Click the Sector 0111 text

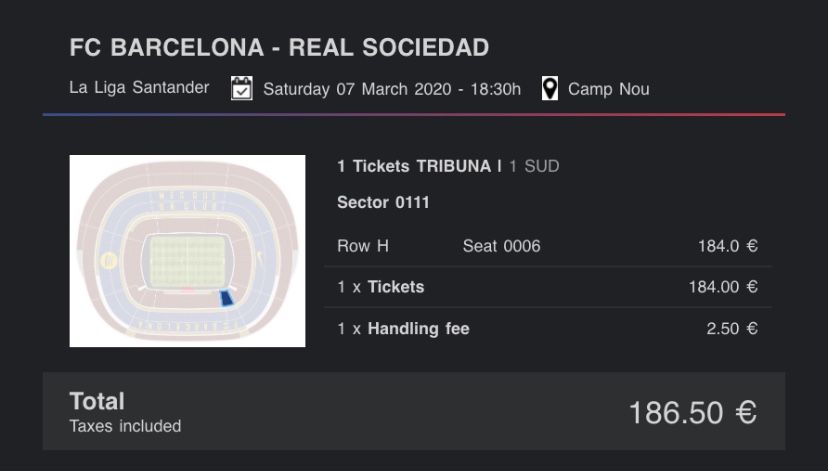click(383, 202)
